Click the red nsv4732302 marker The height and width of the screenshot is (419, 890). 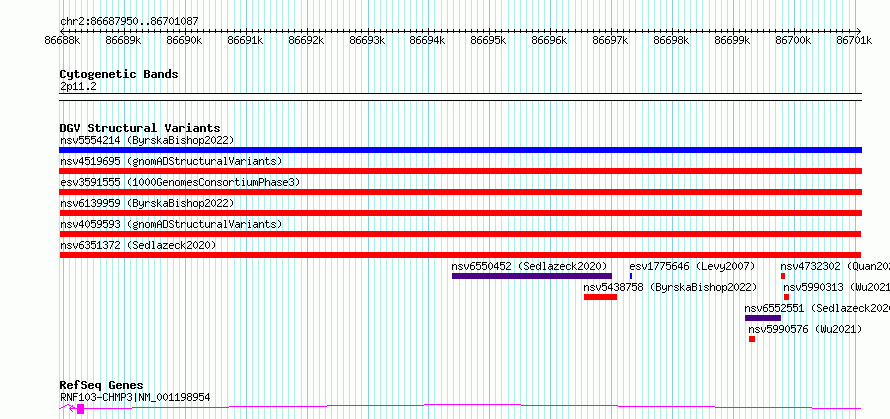pos(783,276)
